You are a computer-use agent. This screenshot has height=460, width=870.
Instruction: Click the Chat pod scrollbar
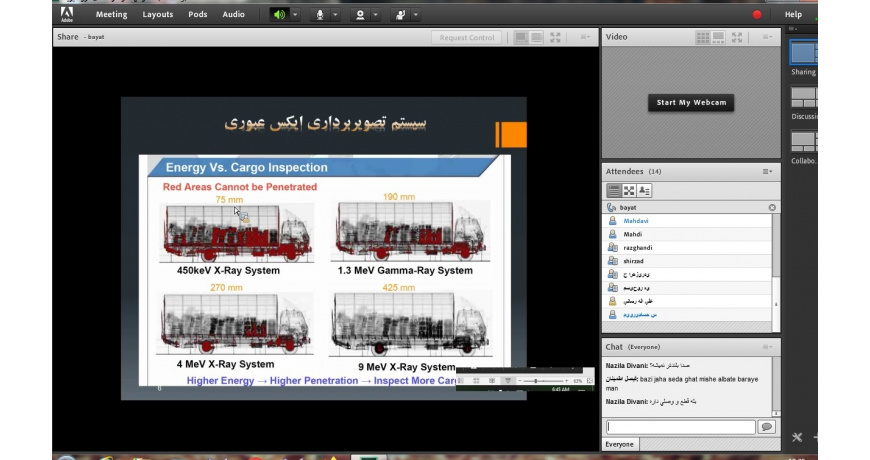coord(775,387)
